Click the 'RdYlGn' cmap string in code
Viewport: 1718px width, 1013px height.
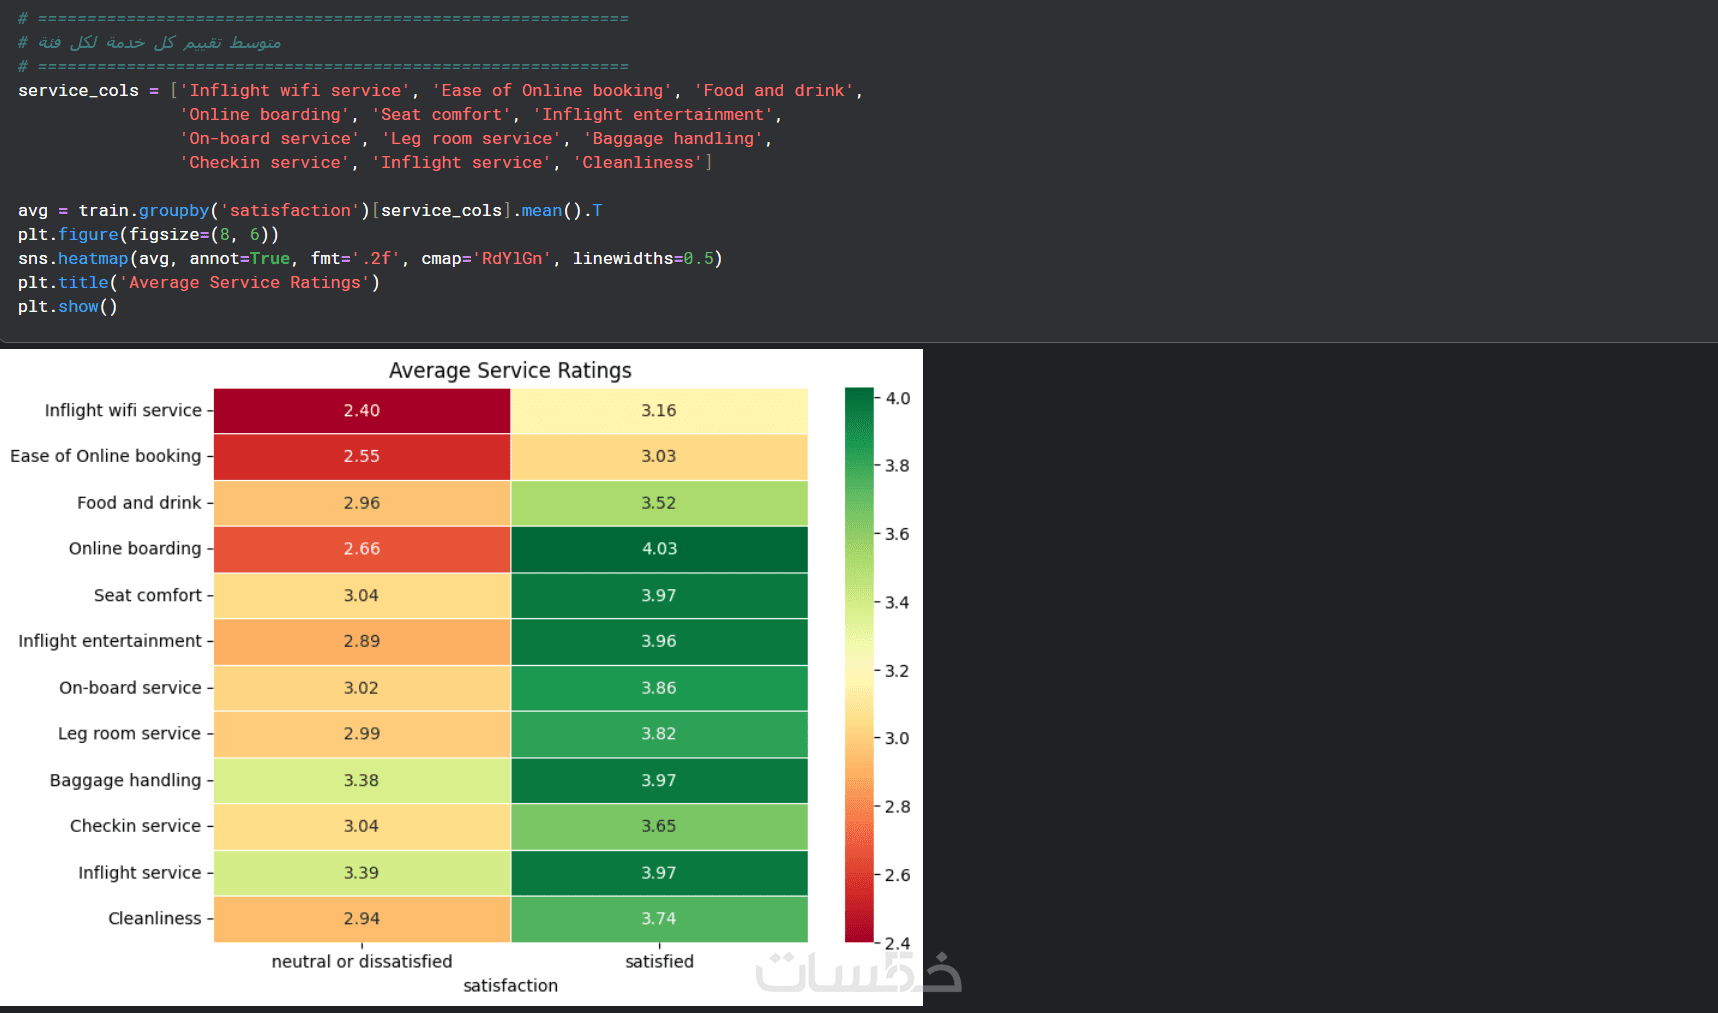pyautogui.click(x=512, y=258)
